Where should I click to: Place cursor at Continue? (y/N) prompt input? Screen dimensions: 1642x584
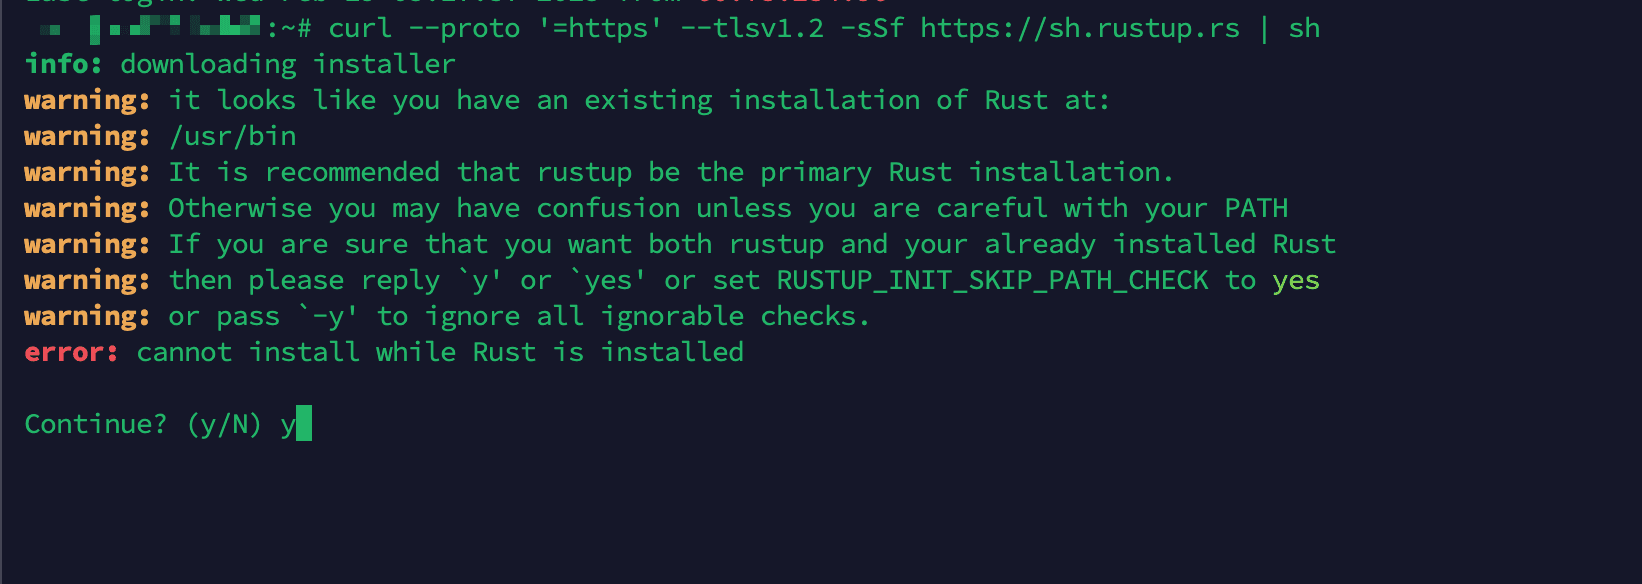[296, 424]
